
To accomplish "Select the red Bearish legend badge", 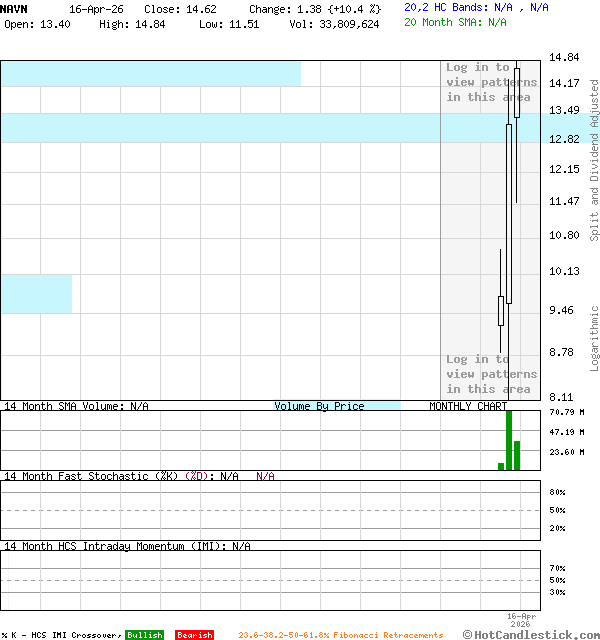I will 194,635.
